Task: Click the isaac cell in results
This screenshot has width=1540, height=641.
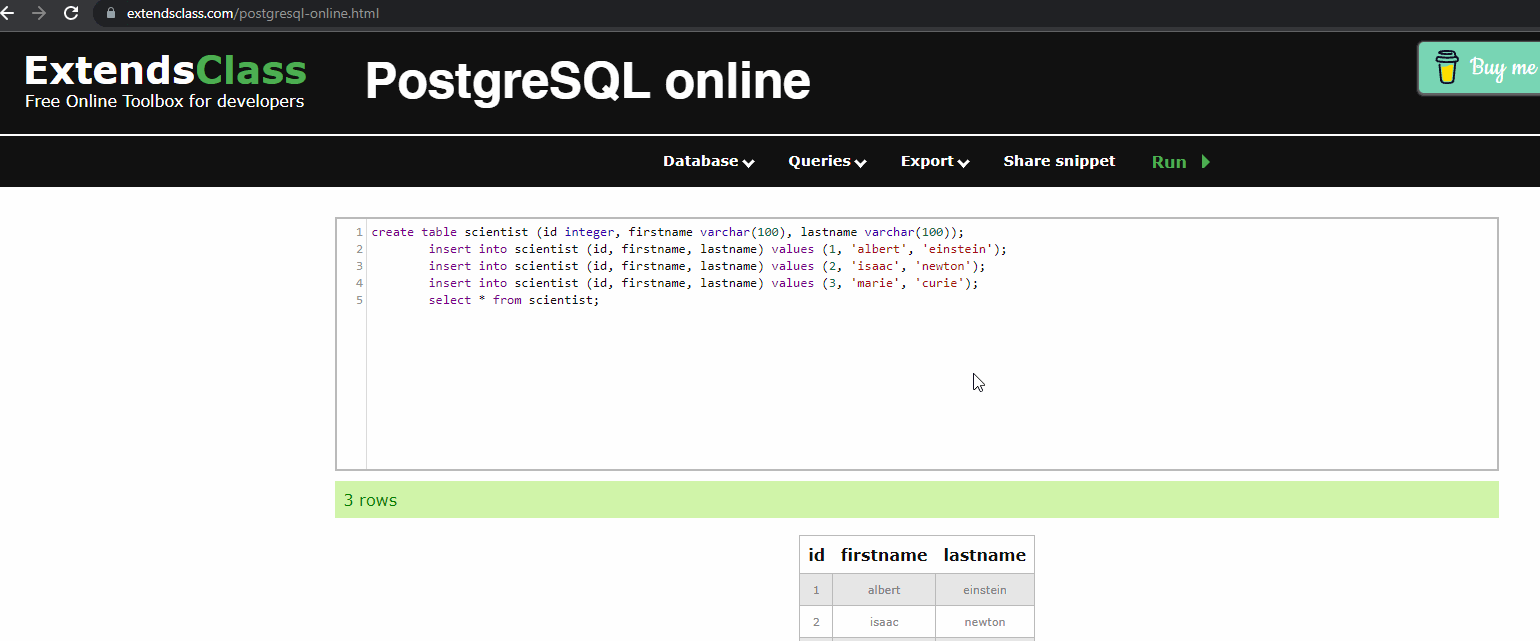Action: (x=884, y=622)
